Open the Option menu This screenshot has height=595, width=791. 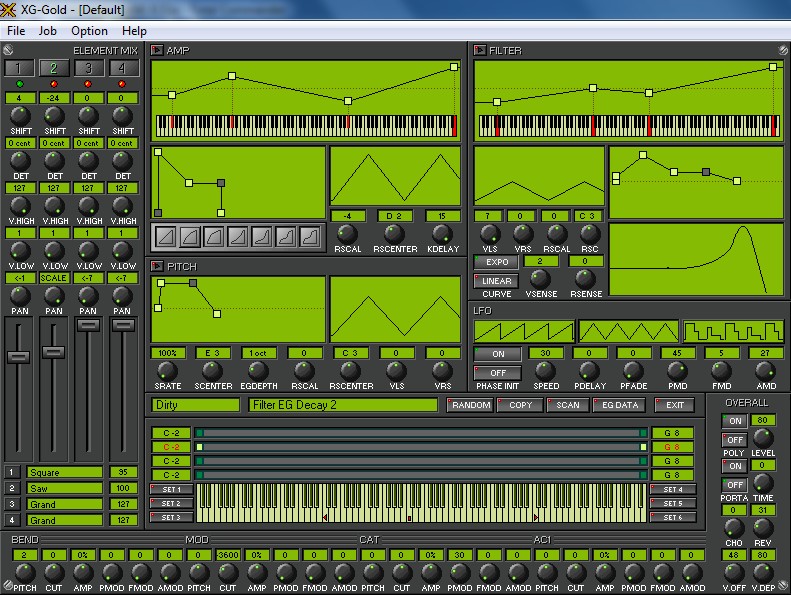tap(89, 31)
